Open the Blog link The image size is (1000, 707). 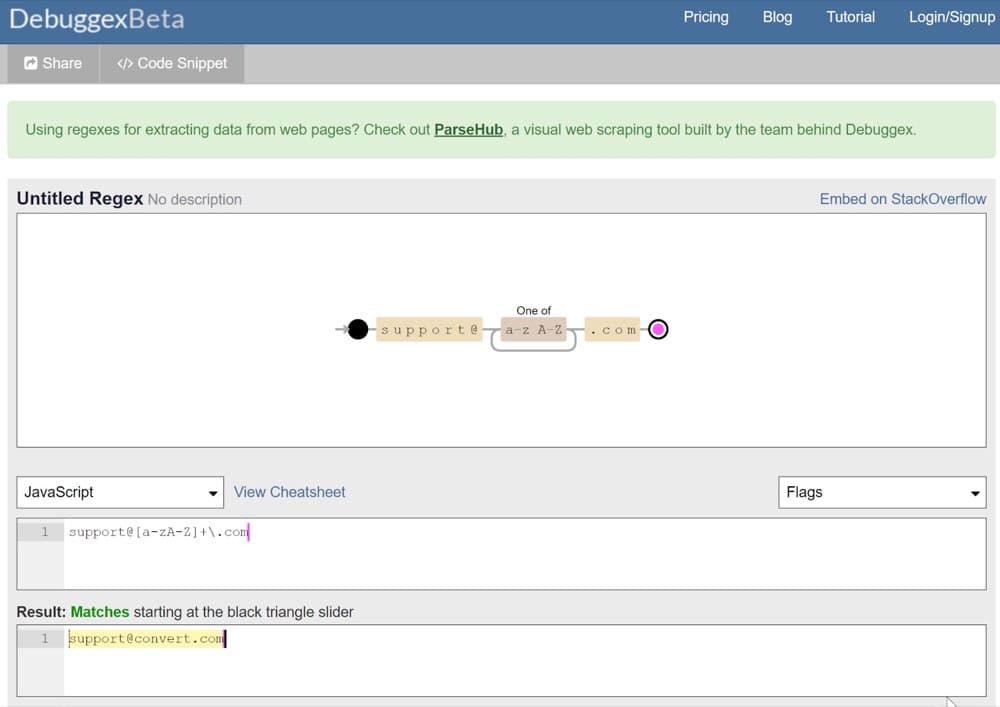pyautogui.click(x=777, y=17)
